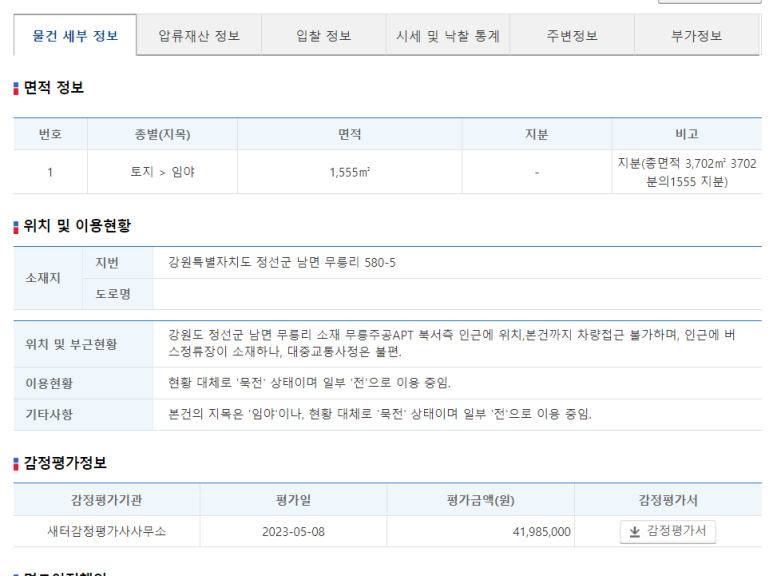This screenshot has width=773, height=576.
Task: Click the 감정평가서 column header
Action: [668, 500]
